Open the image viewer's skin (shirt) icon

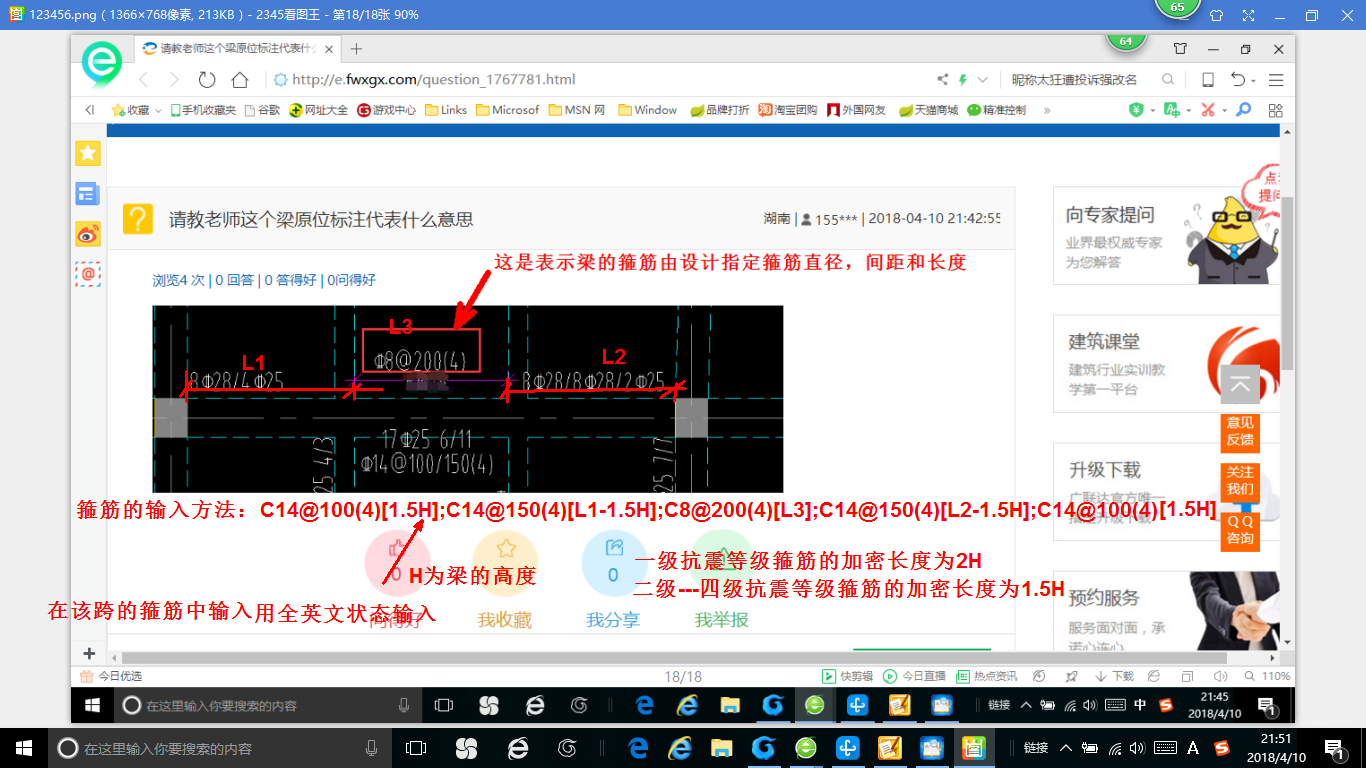(1216, 15)
